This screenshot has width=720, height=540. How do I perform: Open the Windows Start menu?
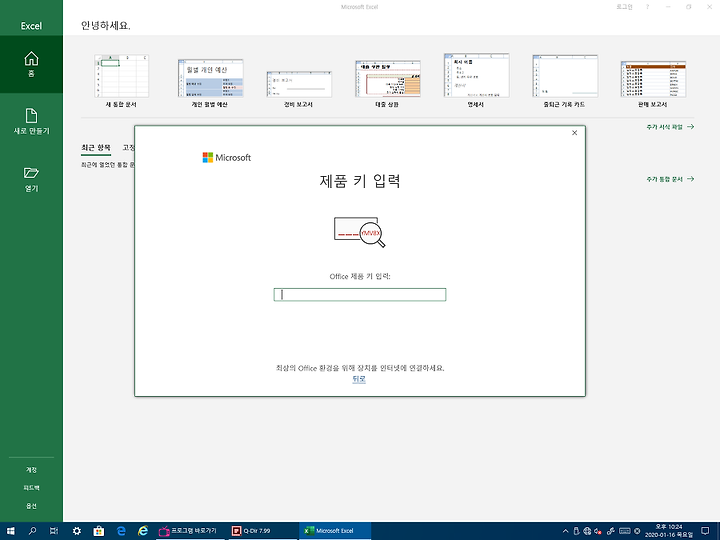pos(10,531)
